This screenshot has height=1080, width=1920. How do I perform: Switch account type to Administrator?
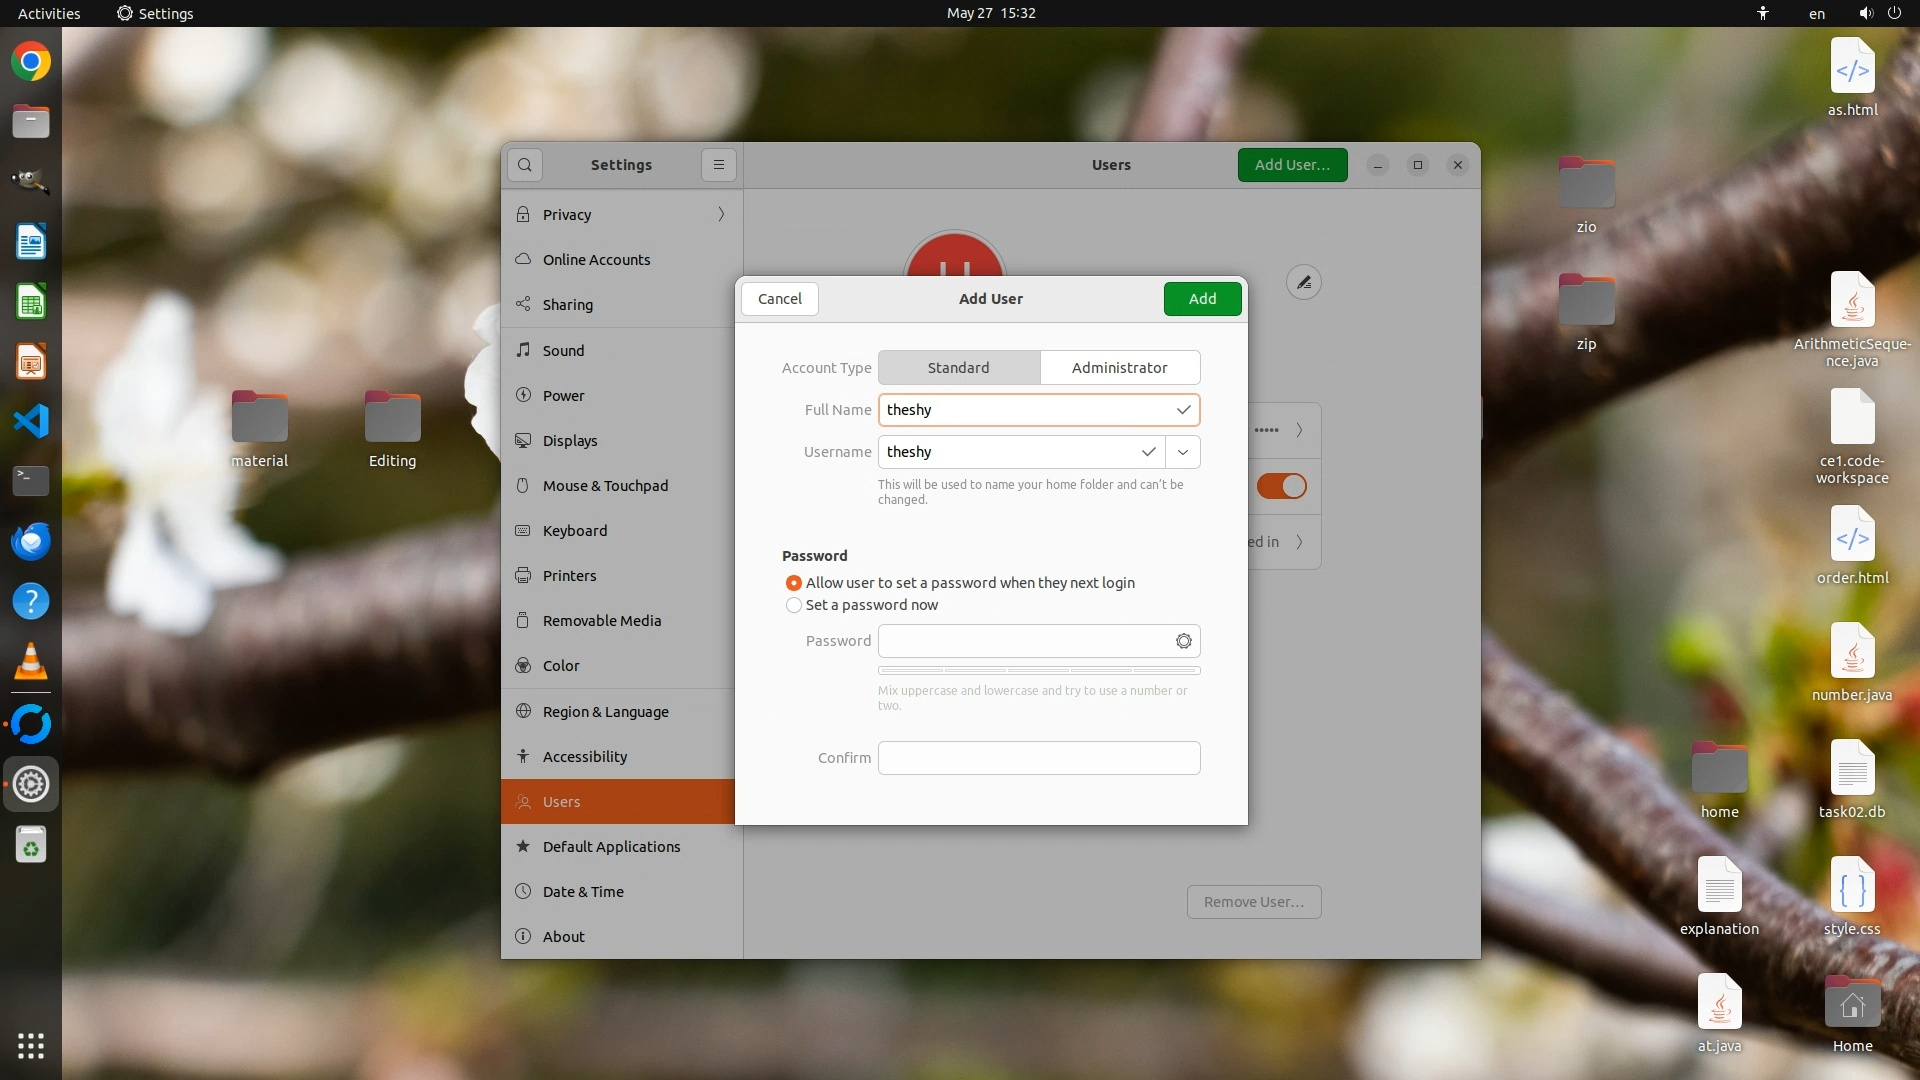[1119, 368]
